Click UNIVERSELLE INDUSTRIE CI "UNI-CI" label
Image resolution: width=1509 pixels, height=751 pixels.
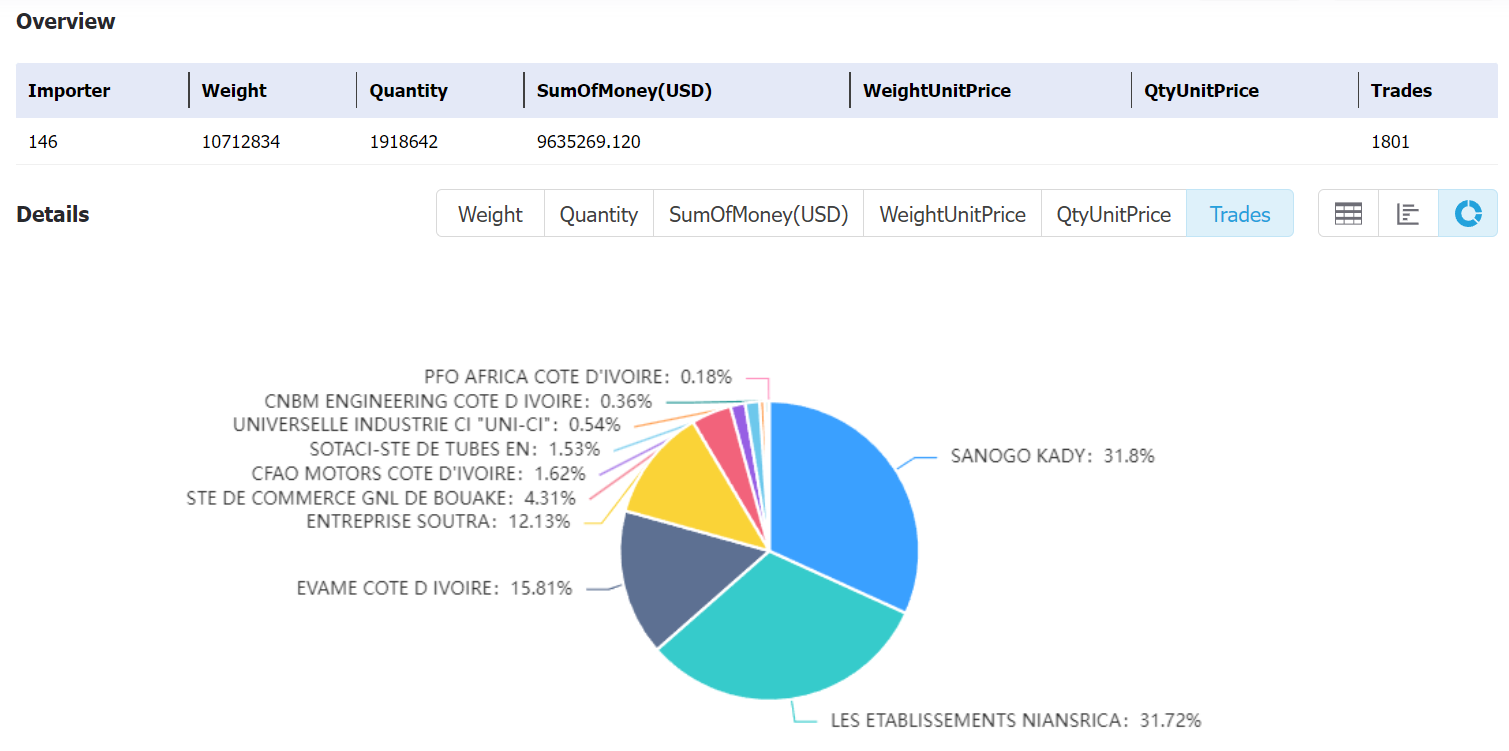point(426,425)
